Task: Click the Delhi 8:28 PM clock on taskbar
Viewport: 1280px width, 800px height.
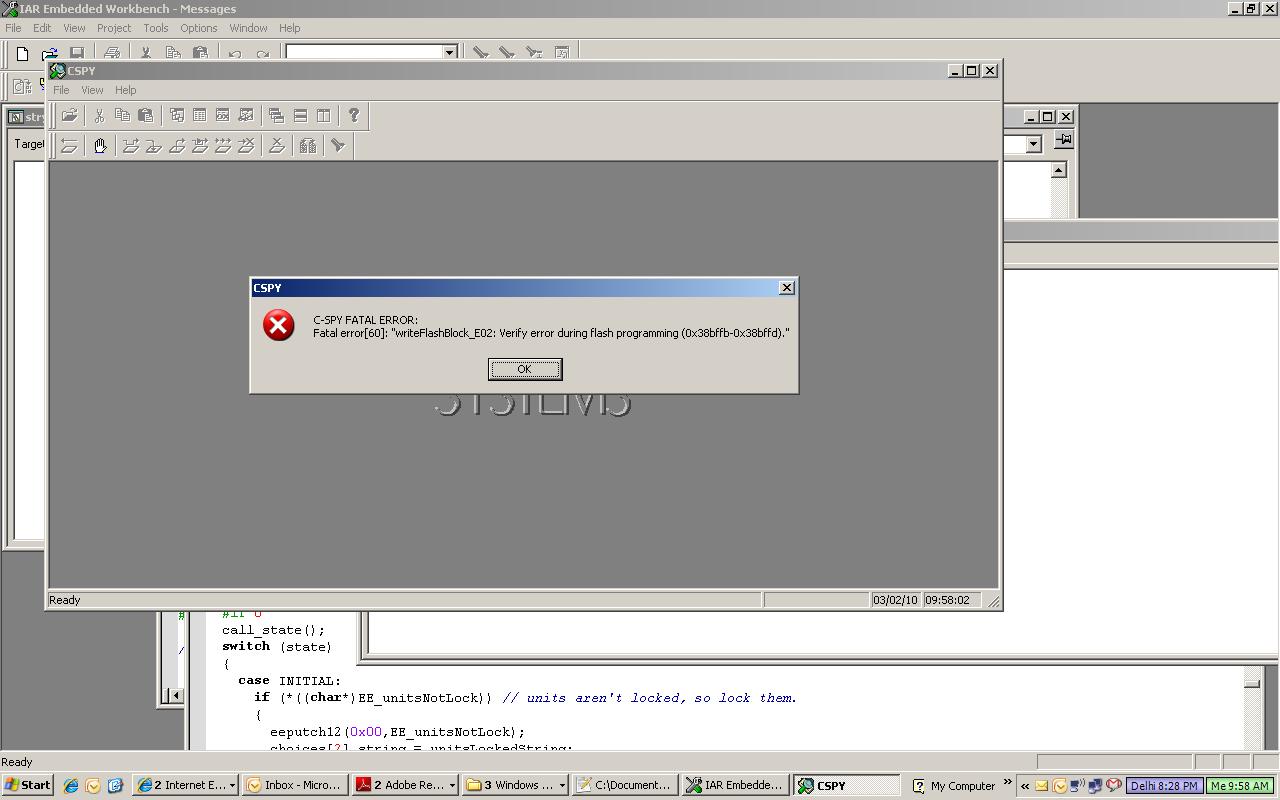Action: pos(1164,786)
